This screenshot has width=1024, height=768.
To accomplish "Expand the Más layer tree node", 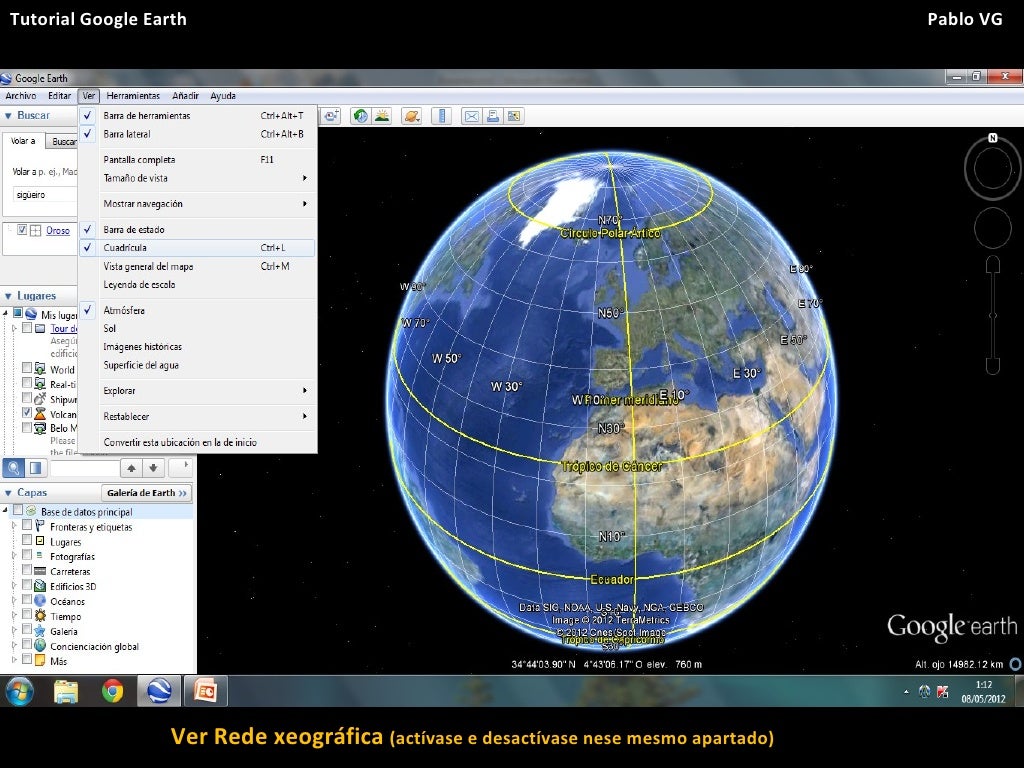I will tap(14, 661).
